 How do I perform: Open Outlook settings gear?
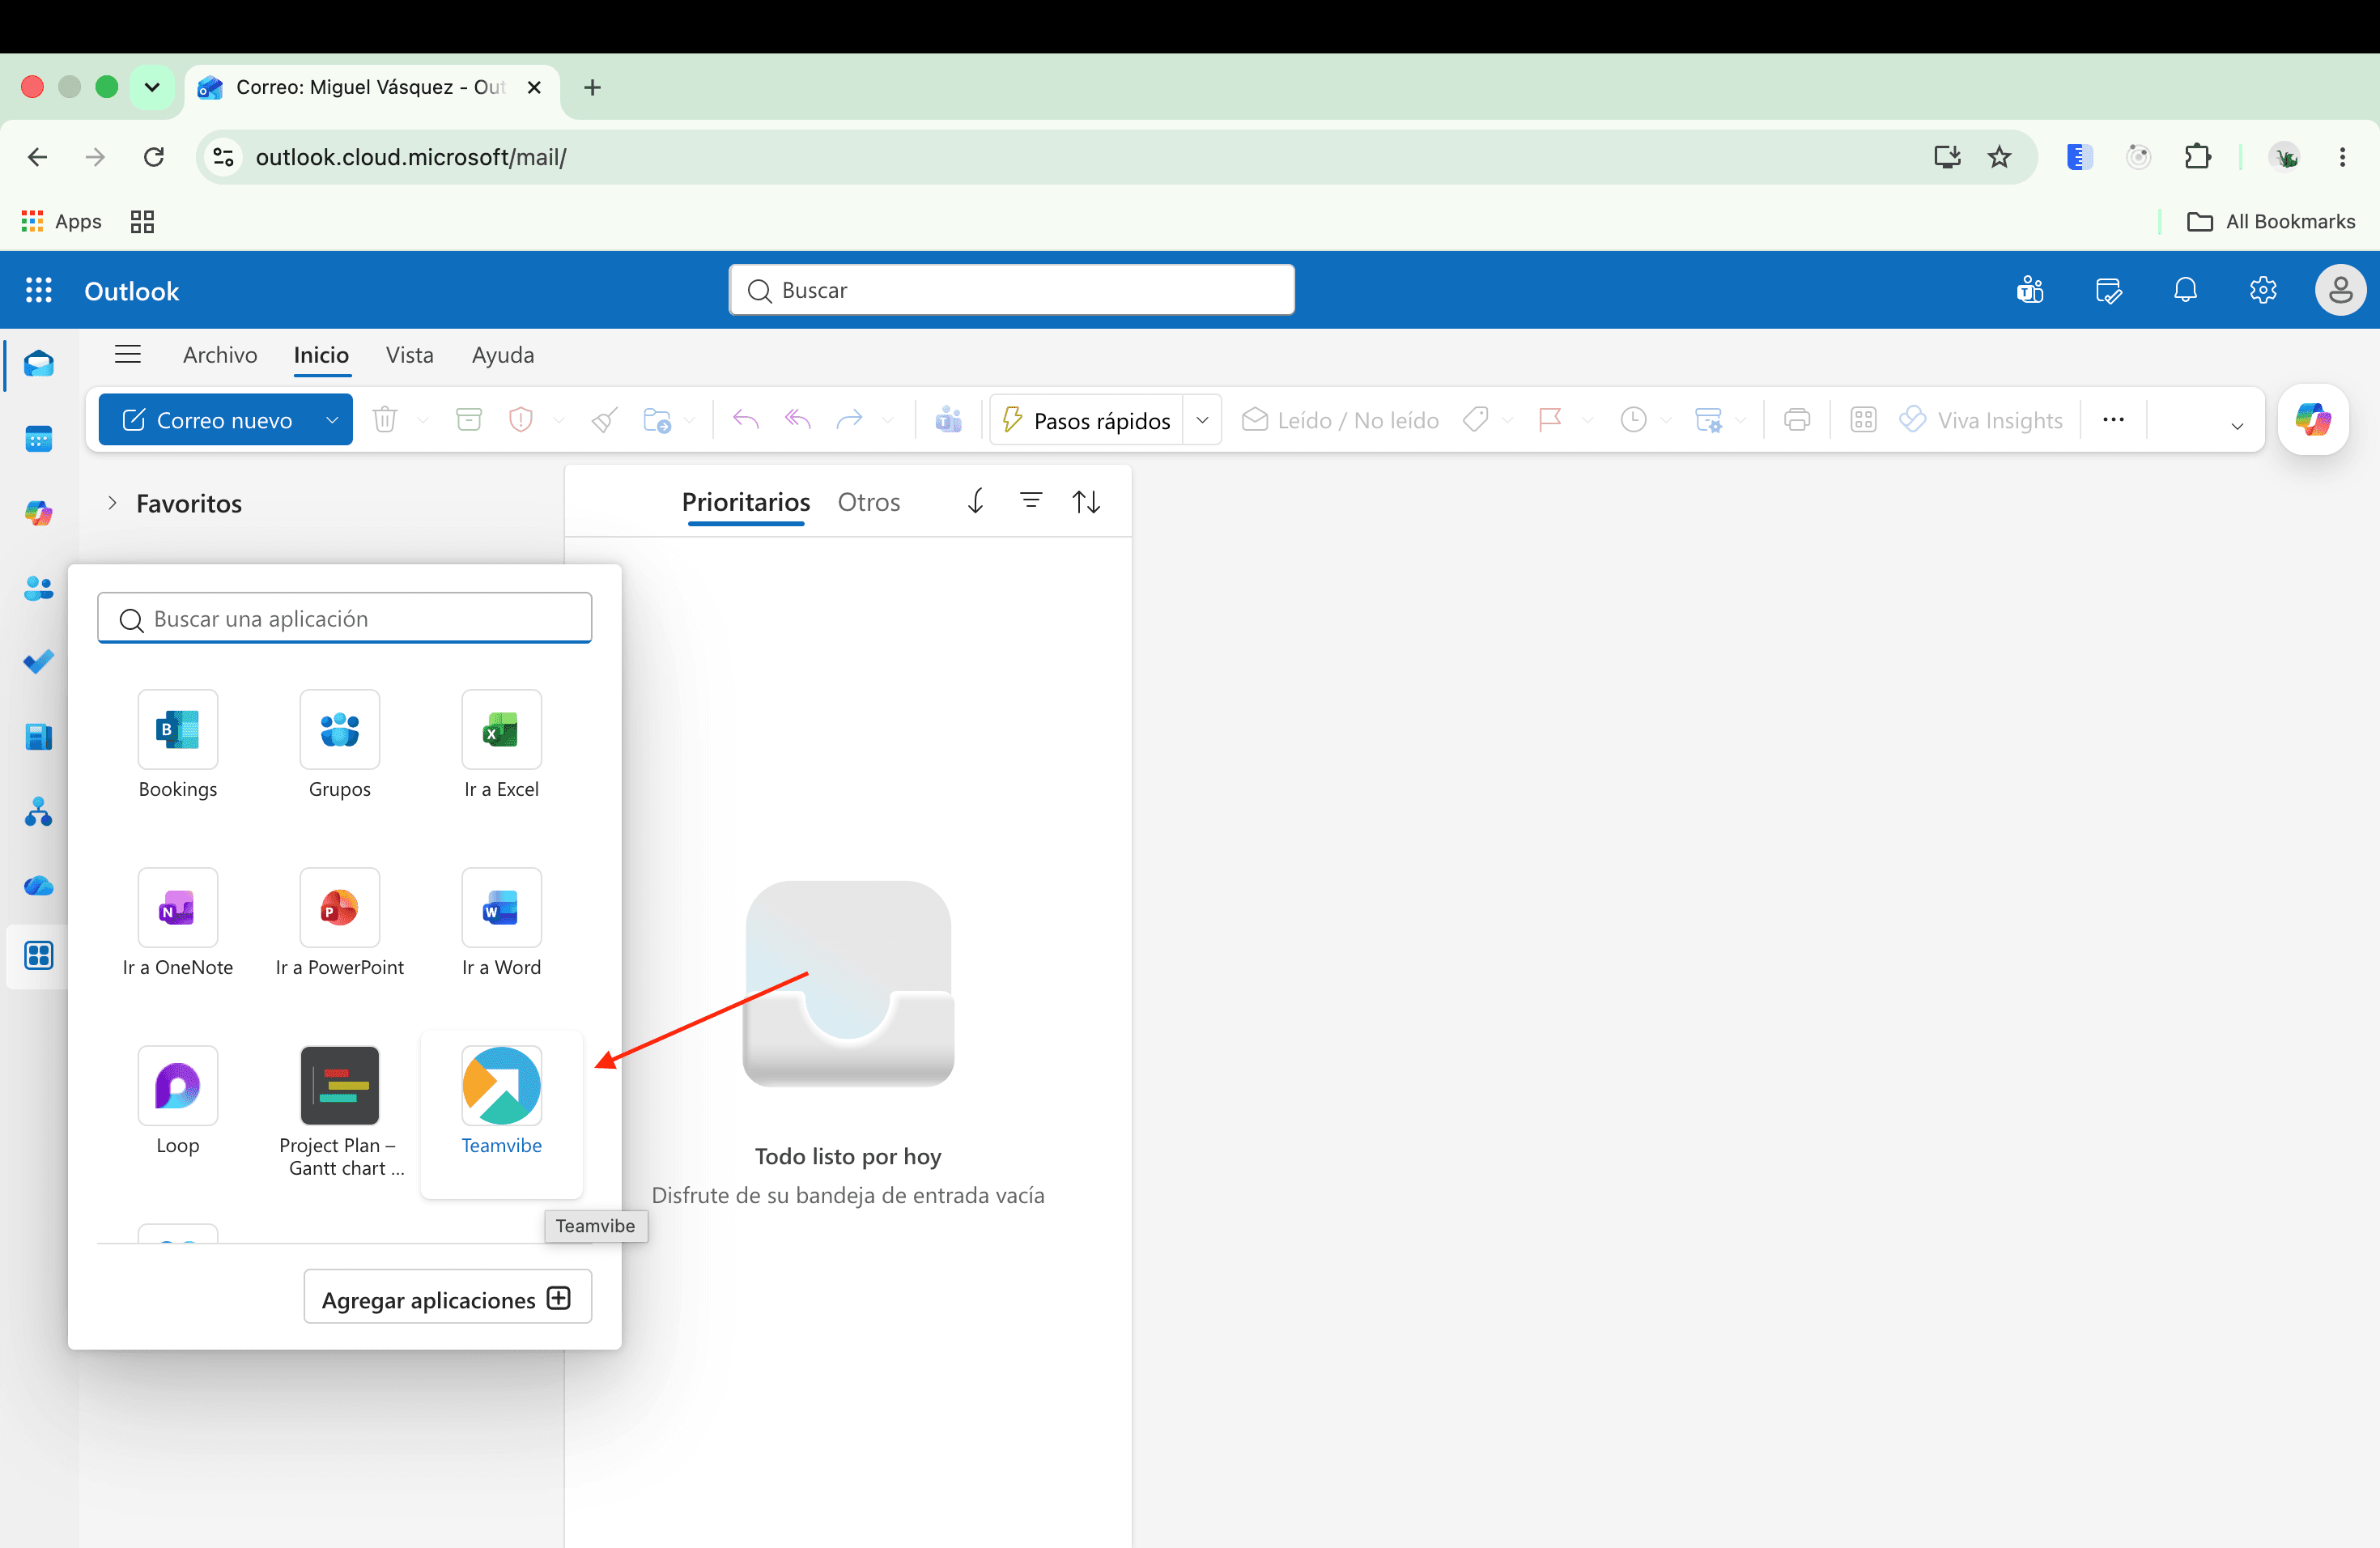click(x=2263, y=291)
